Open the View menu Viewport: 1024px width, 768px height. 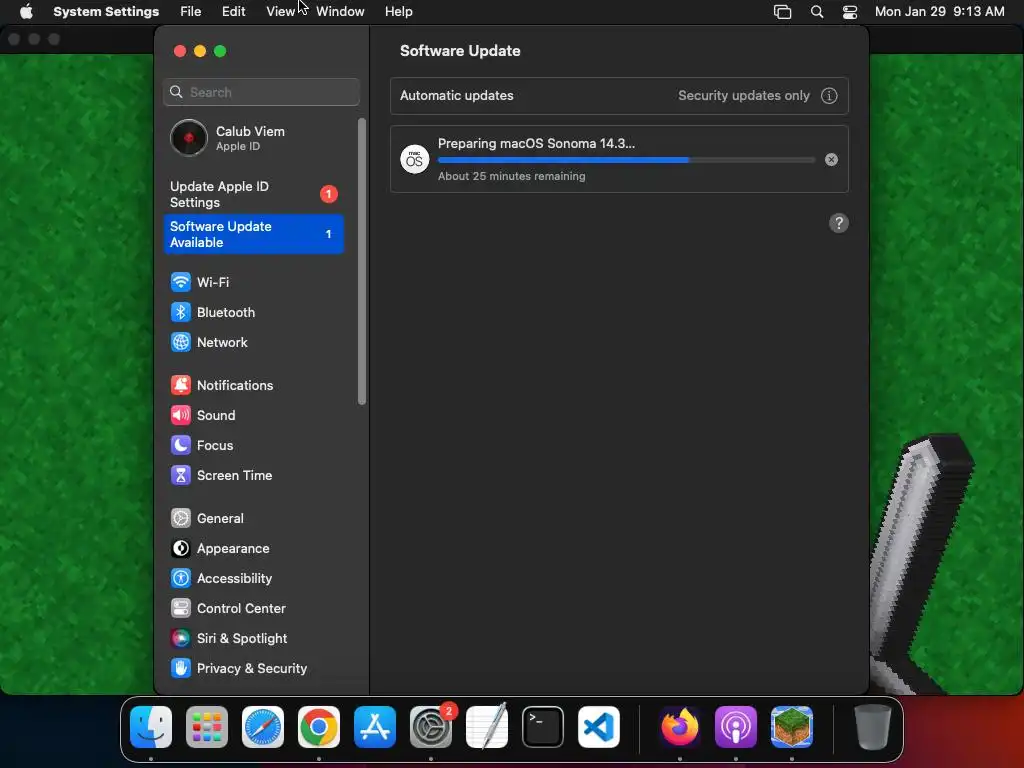280,12
